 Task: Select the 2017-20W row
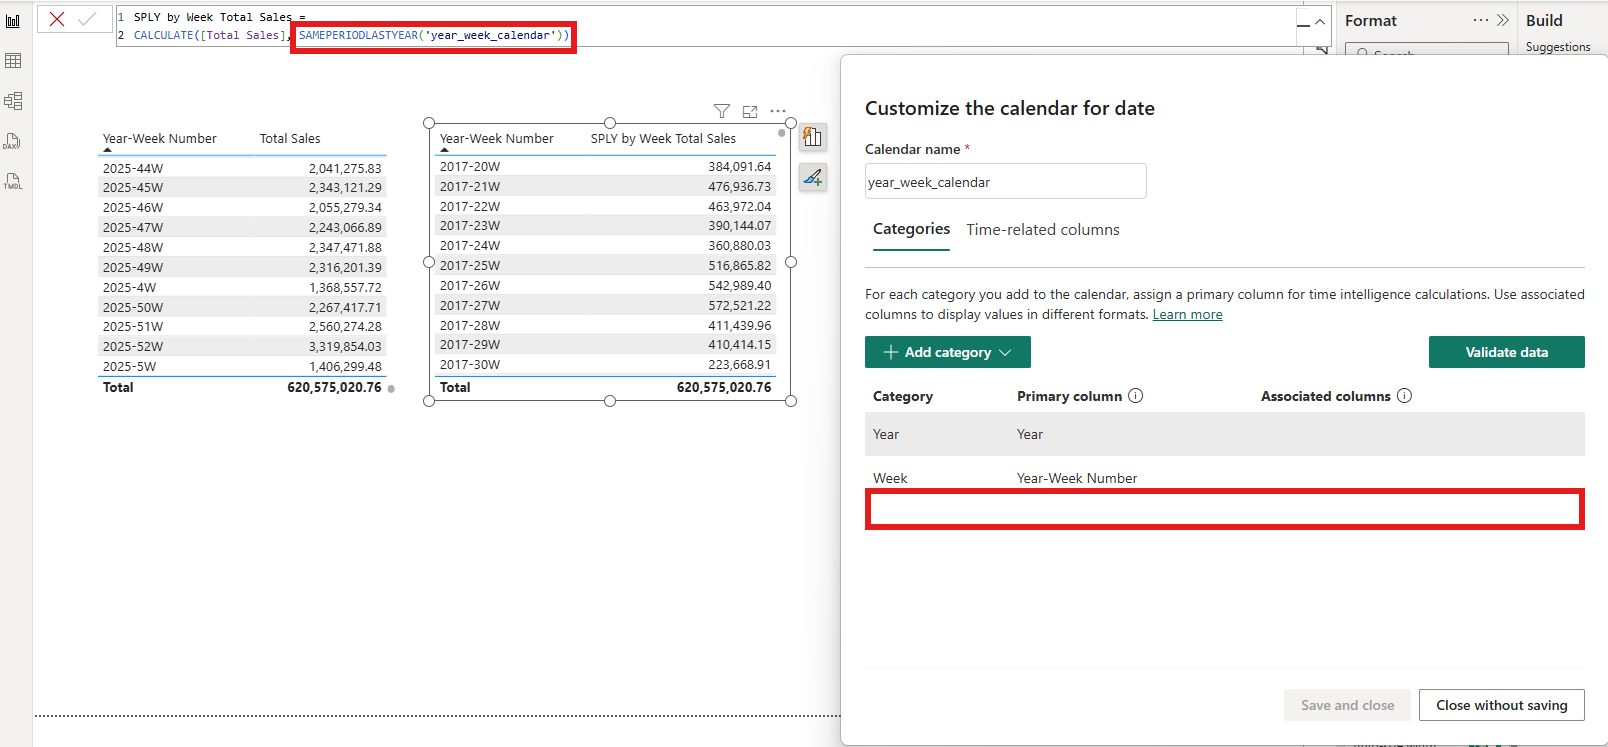click(x=606, y=166)
